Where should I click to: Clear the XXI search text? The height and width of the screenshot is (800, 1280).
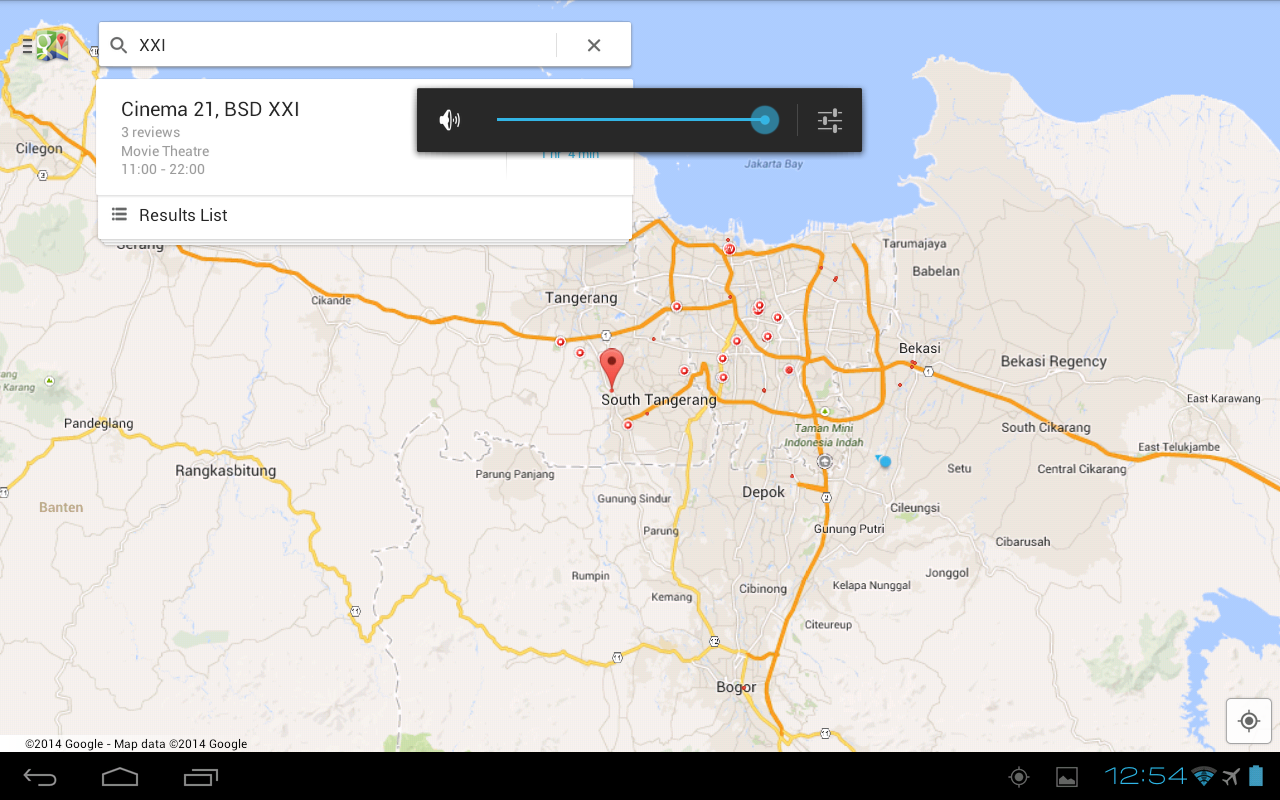click(594, 45)
